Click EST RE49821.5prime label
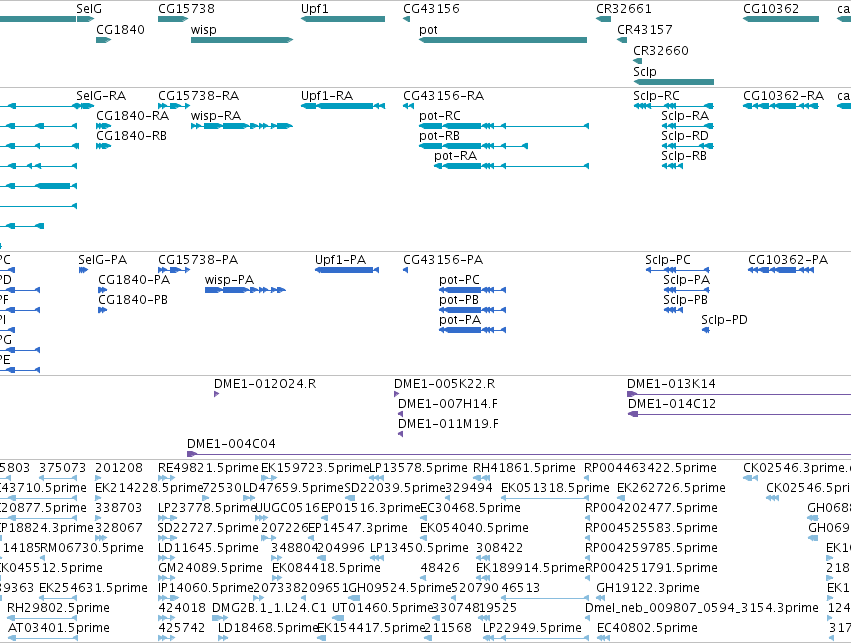Viewport: 851px width, 643px height. (208, 468)
